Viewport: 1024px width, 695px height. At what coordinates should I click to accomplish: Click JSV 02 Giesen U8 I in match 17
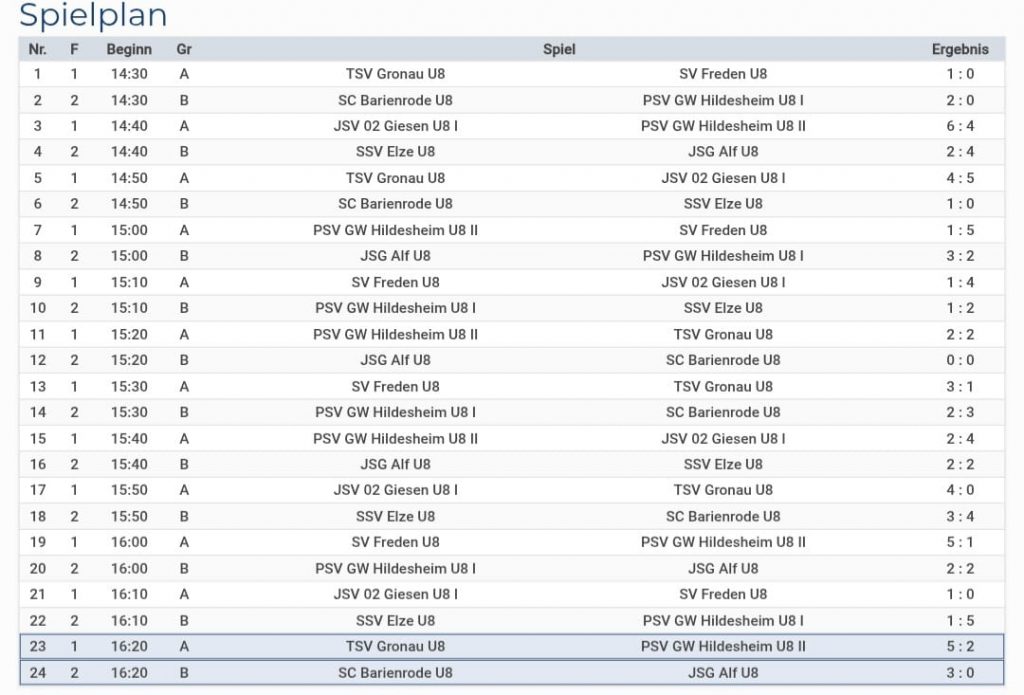point(395,490)
